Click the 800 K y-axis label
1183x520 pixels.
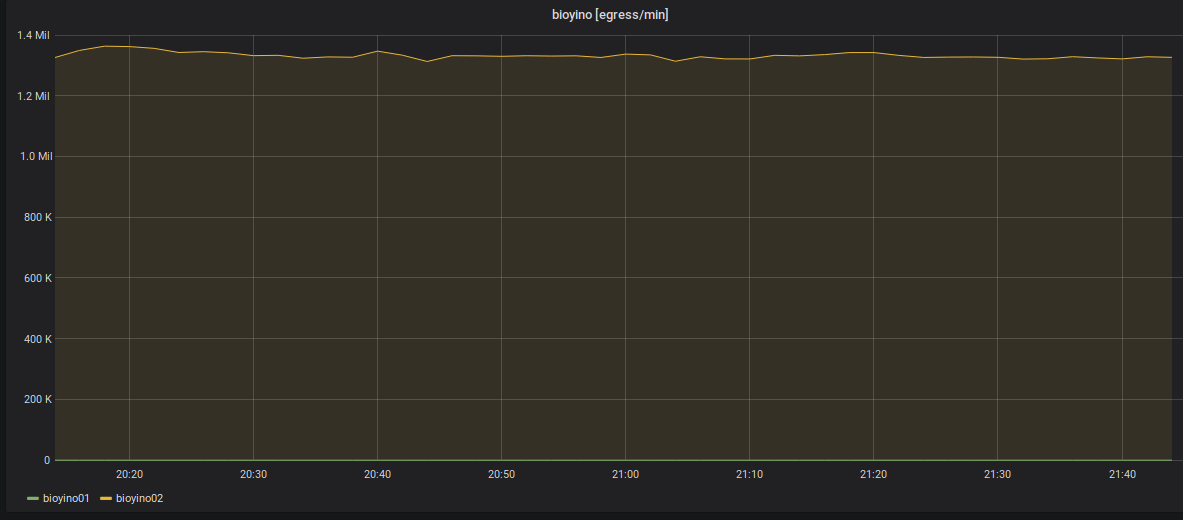point(36,217)
